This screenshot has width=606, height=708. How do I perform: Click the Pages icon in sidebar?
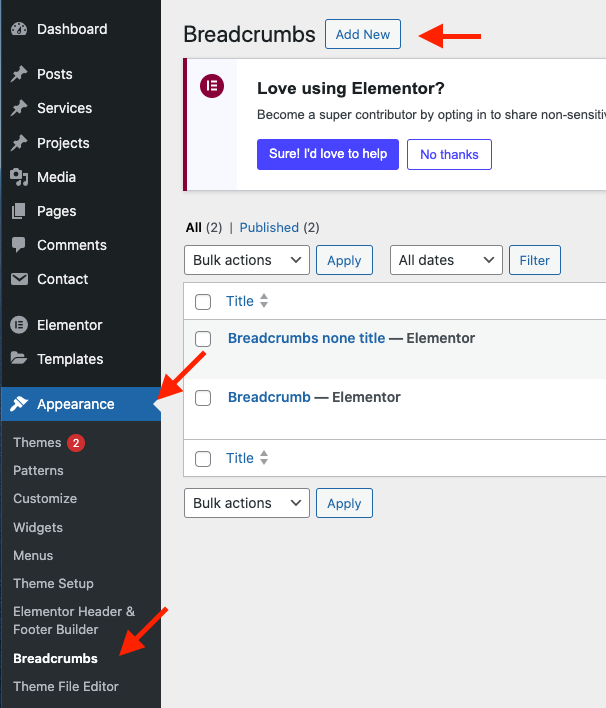[19, 211]
